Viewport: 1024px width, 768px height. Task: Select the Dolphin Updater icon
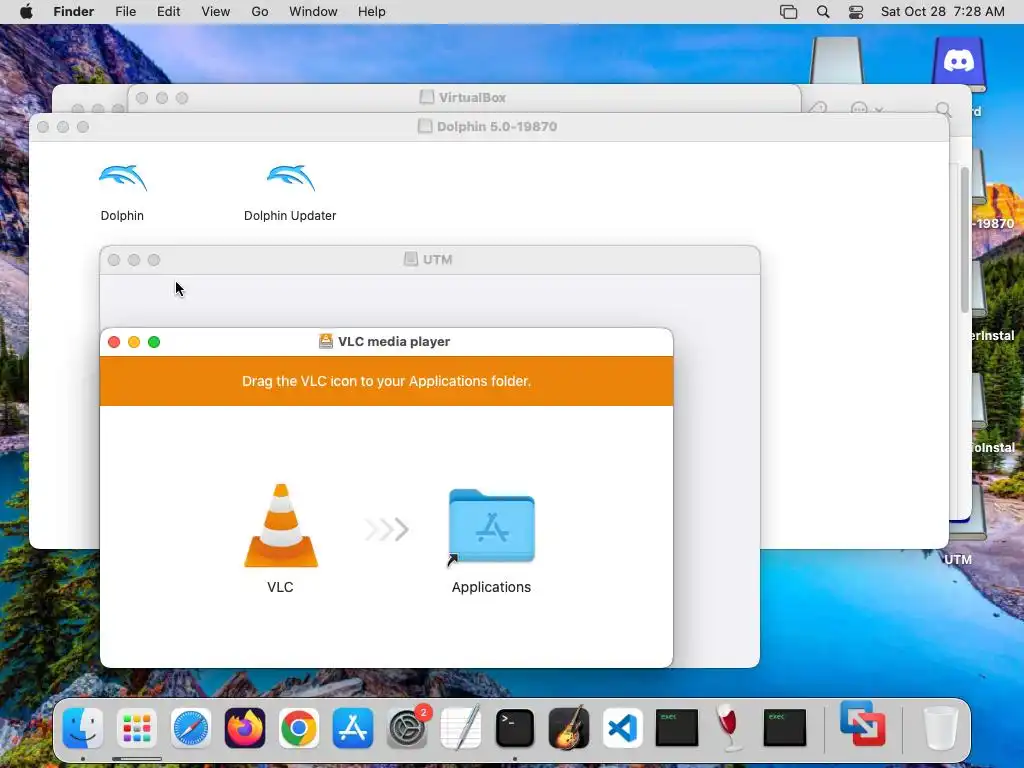291,178
